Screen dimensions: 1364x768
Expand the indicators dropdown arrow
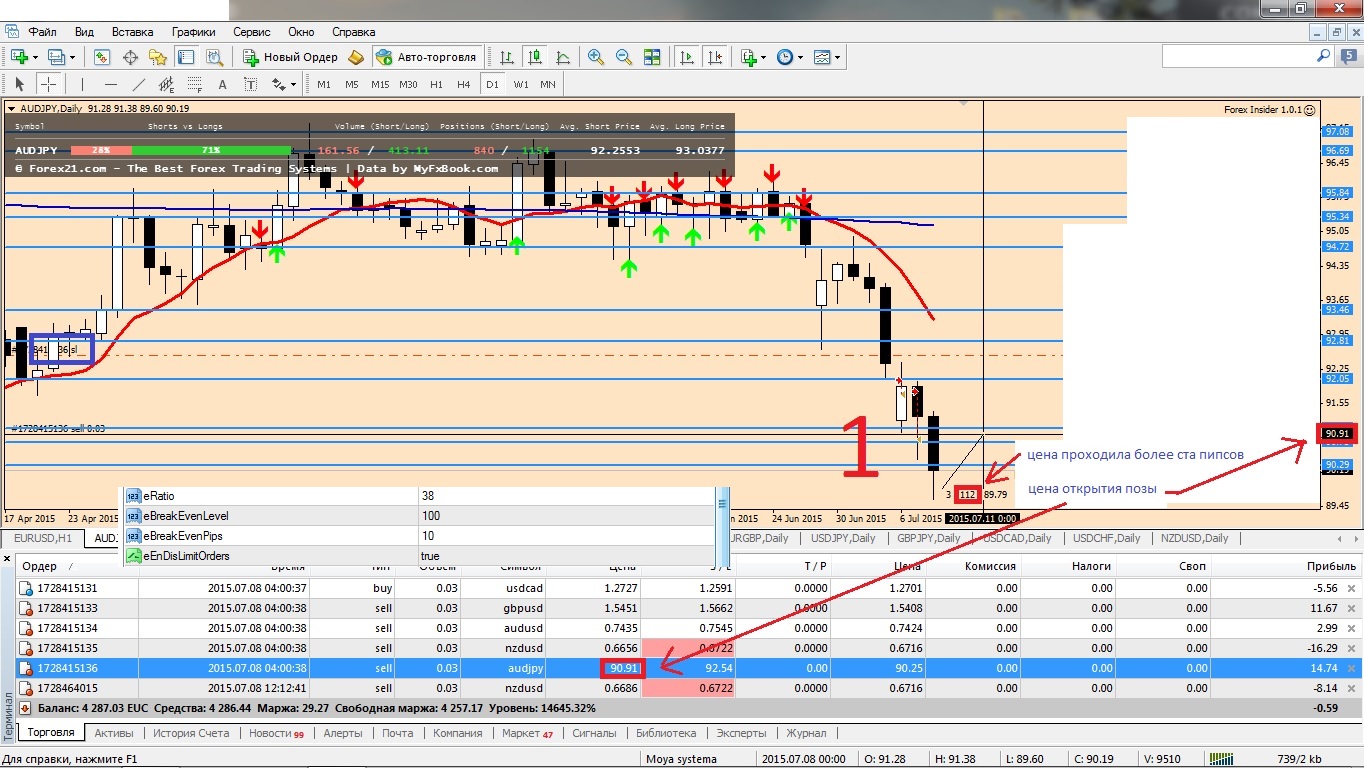tap(764, 57)
